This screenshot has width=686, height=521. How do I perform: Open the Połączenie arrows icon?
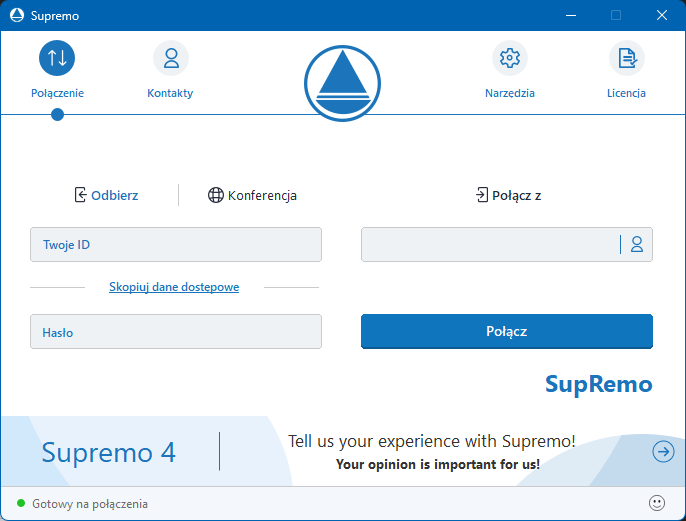[57, 58]
